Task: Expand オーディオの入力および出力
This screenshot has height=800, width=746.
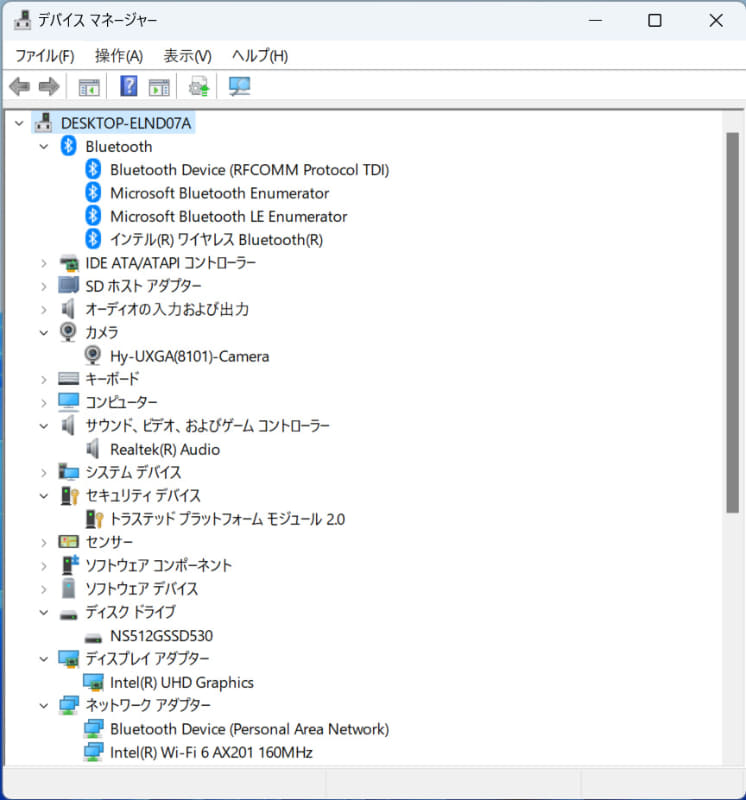Action: pos(44,310)
